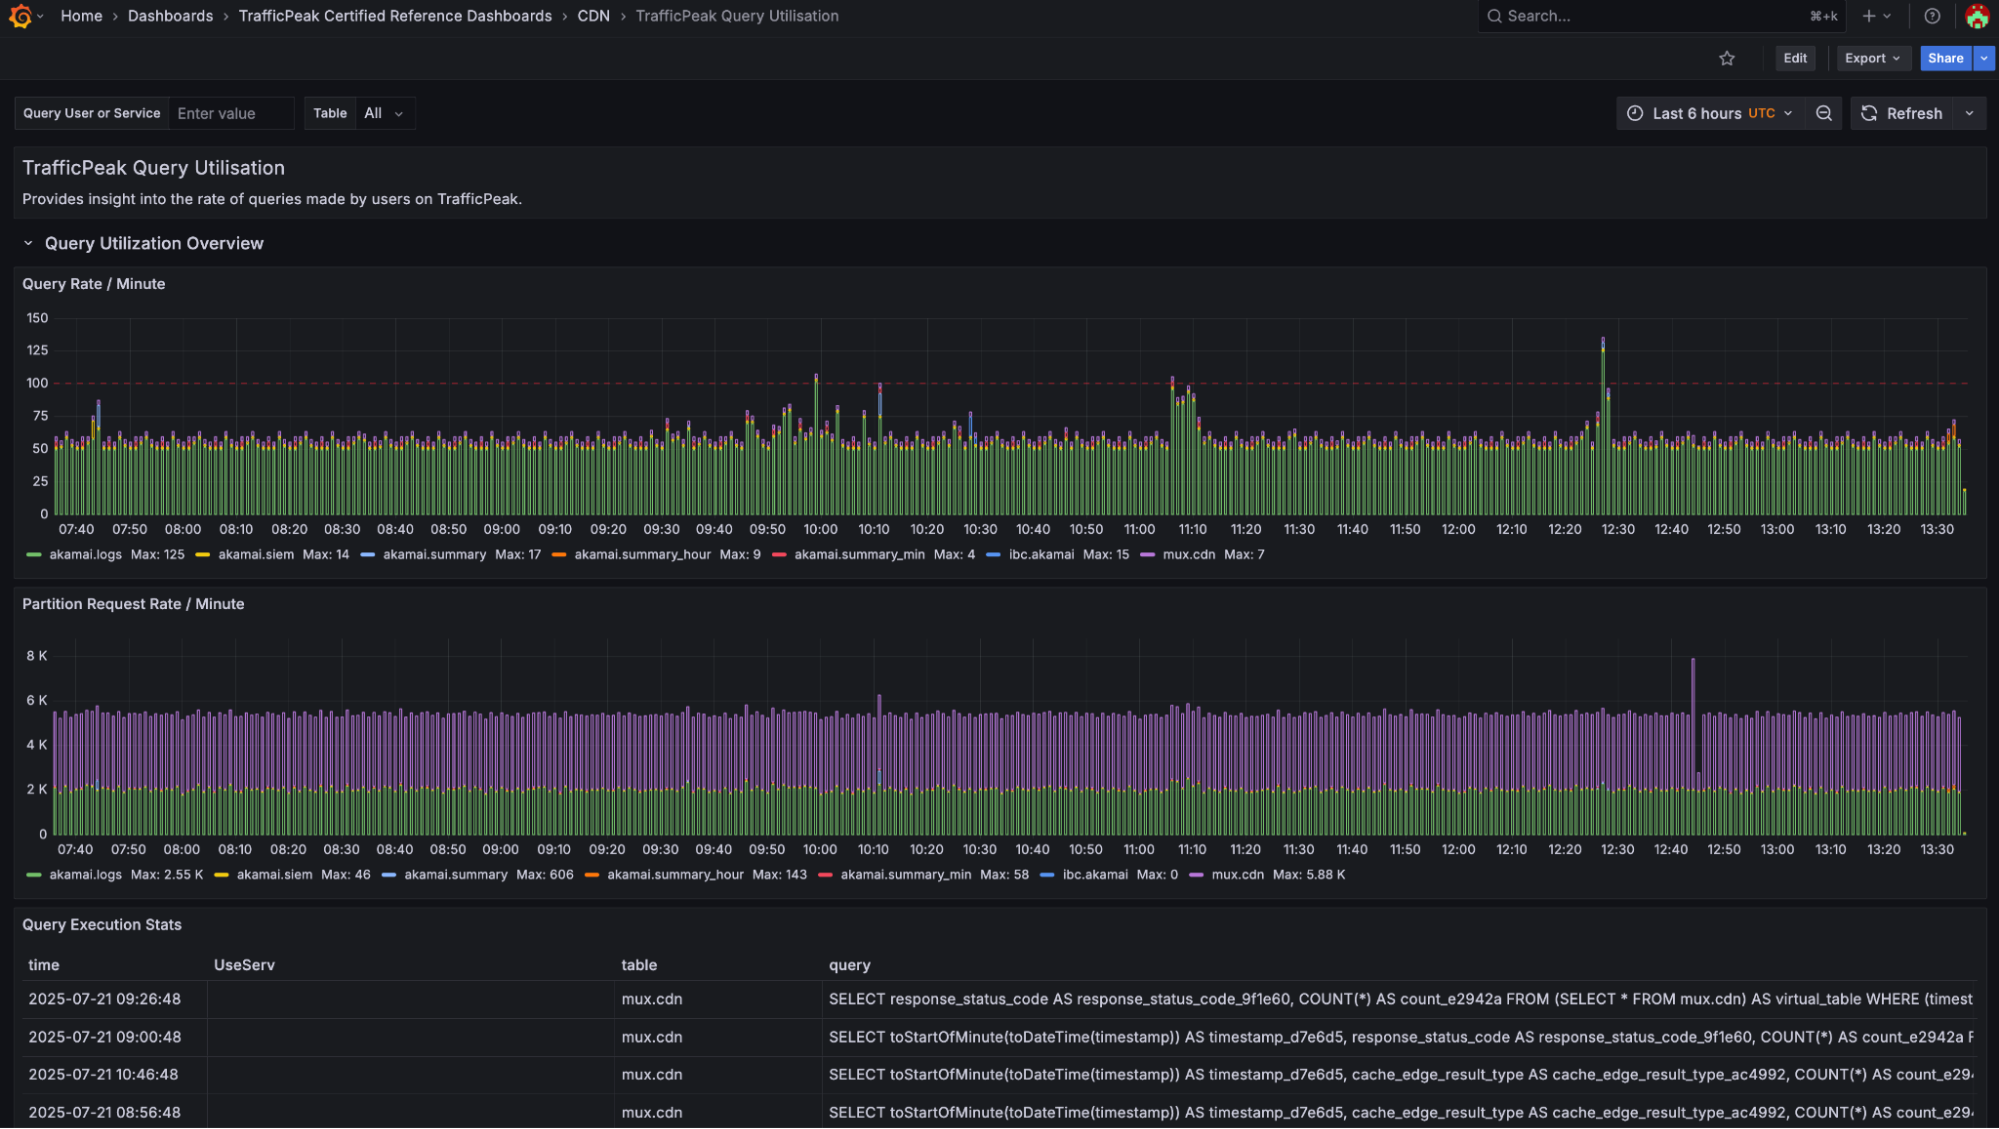
Task: Click the zoom out time range icon
Action: (1824, 113)
